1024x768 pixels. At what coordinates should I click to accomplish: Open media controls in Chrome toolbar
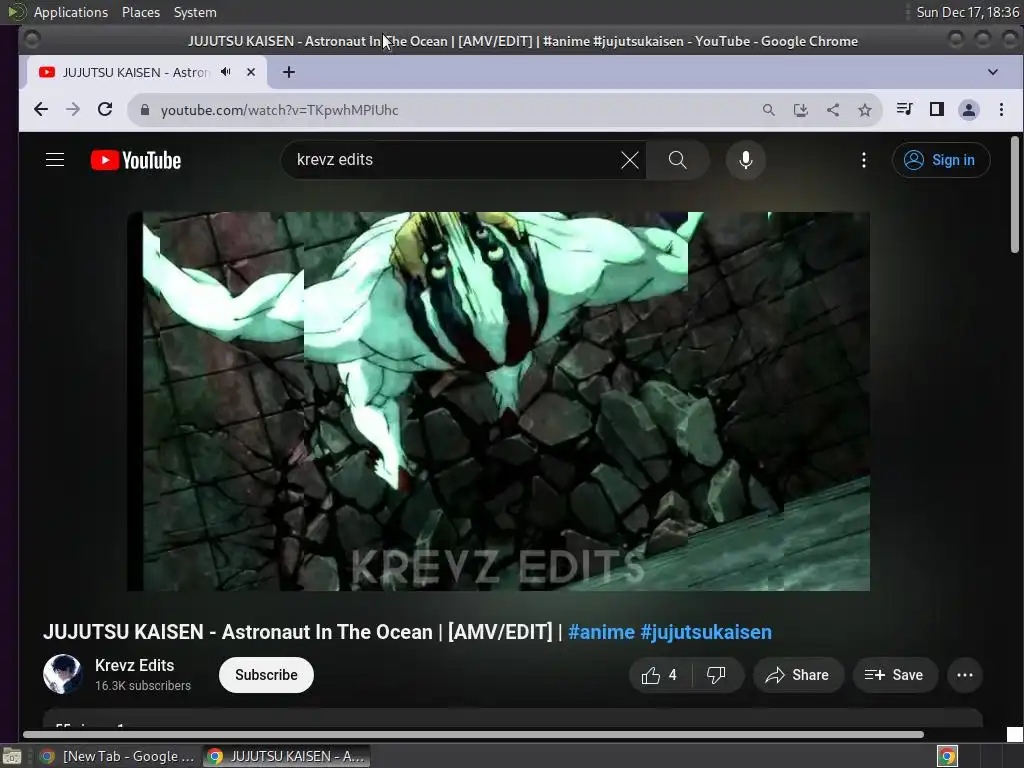[904, 109]
